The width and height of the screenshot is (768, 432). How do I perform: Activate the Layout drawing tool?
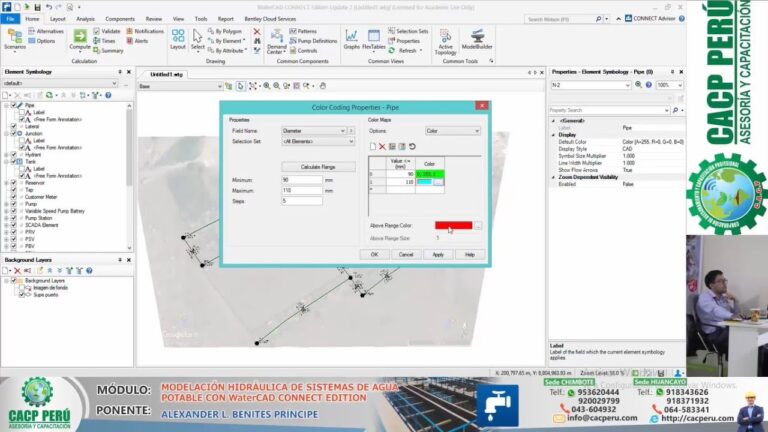[178, 39]
